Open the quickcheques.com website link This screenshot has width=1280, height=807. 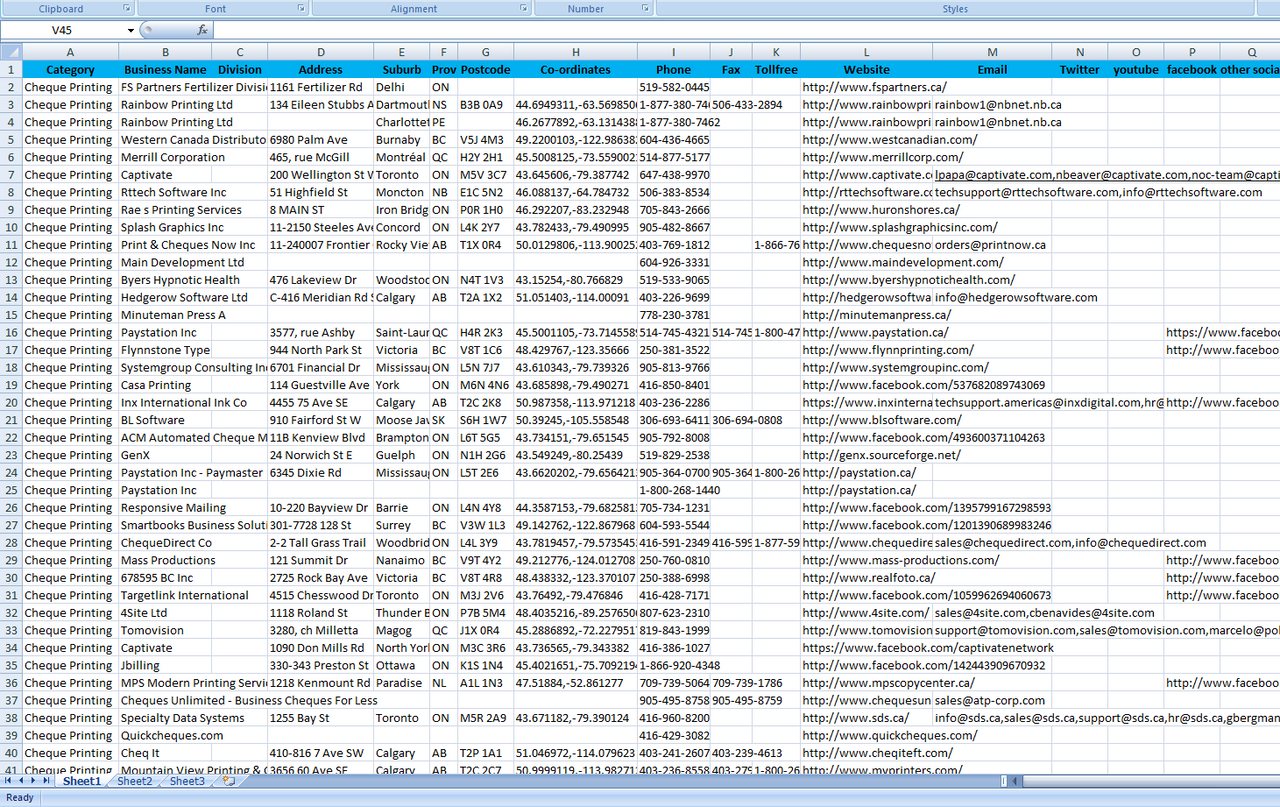890,735
